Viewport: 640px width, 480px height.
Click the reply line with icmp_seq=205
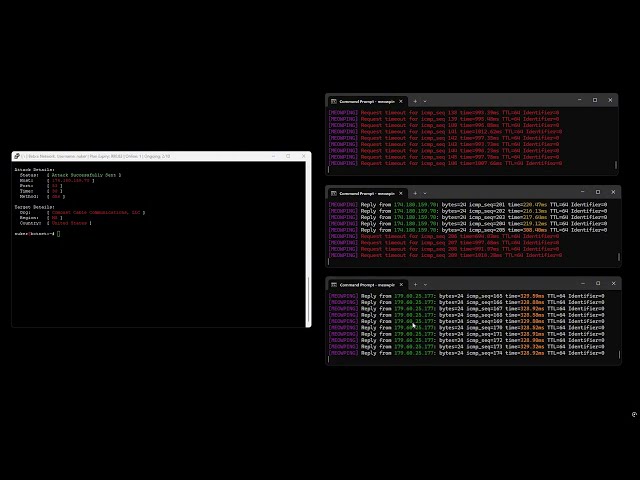pyautogui.click(x=468, y=230)
